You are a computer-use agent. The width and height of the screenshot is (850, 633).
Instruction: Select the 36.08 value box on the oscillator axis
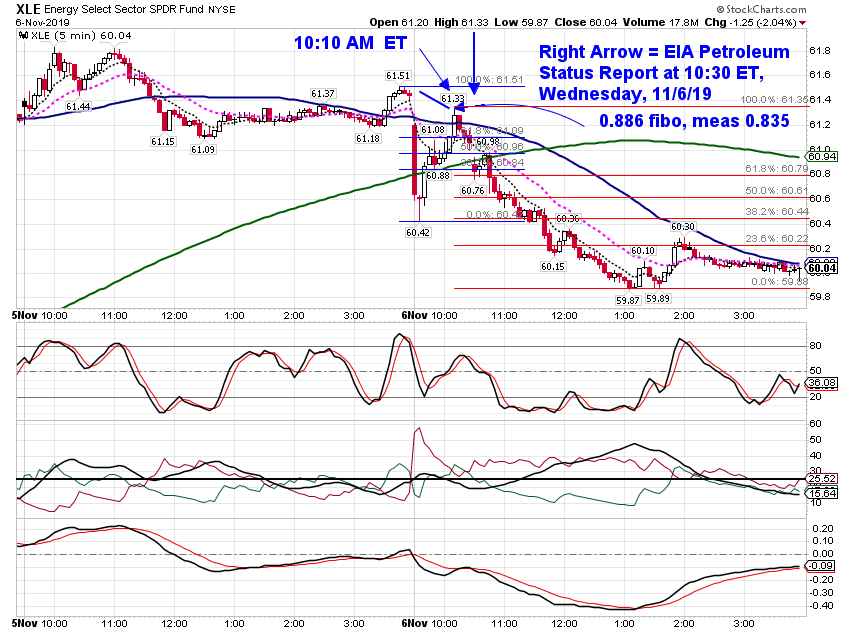click(x=822, y=383)
